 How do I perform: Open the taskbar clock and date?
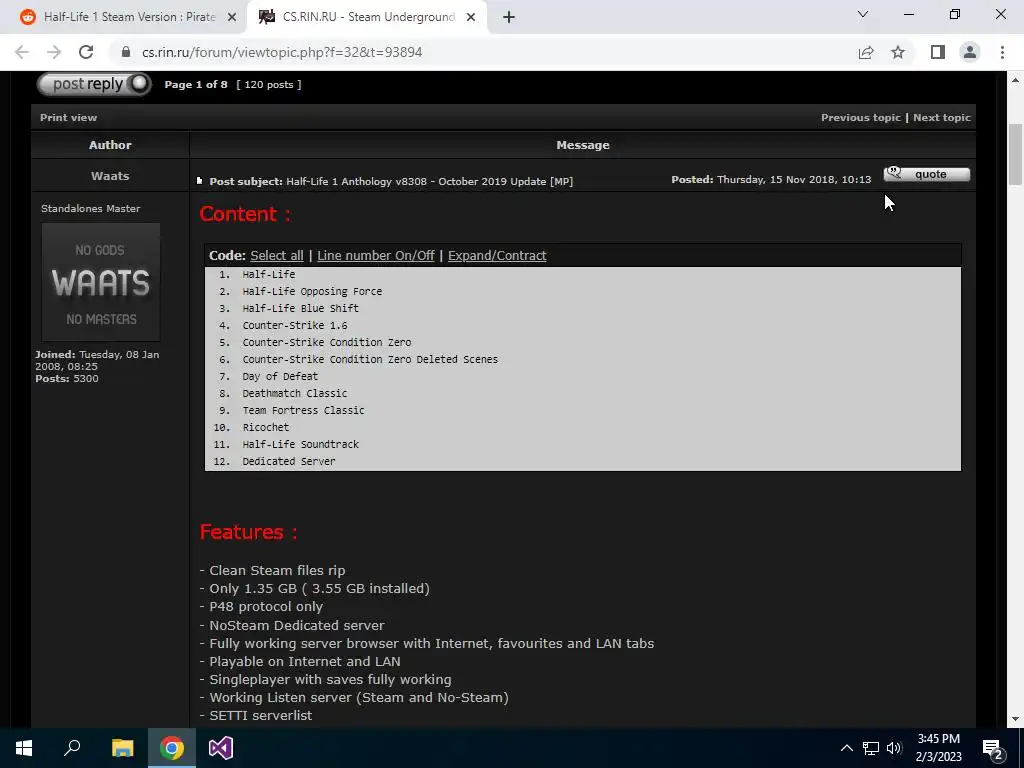pos(938,748)
